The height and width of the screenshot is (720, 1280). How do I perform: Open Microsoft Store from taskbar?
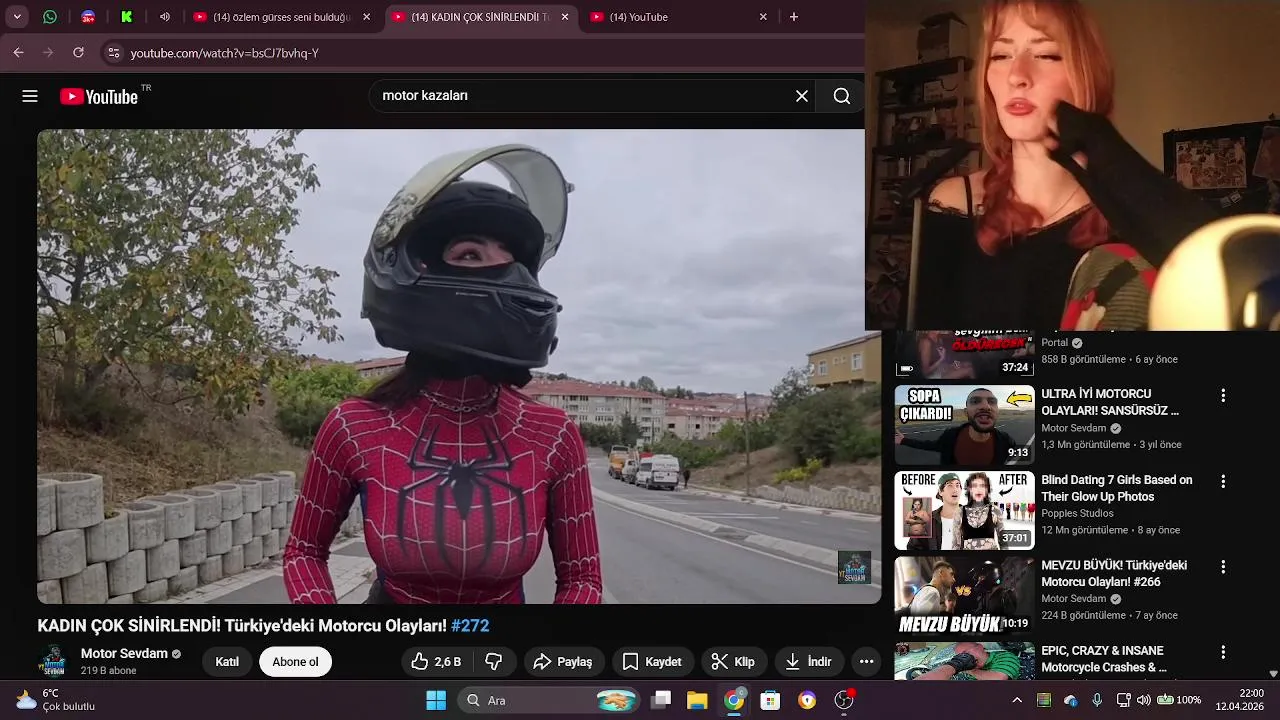click(770, 700)
